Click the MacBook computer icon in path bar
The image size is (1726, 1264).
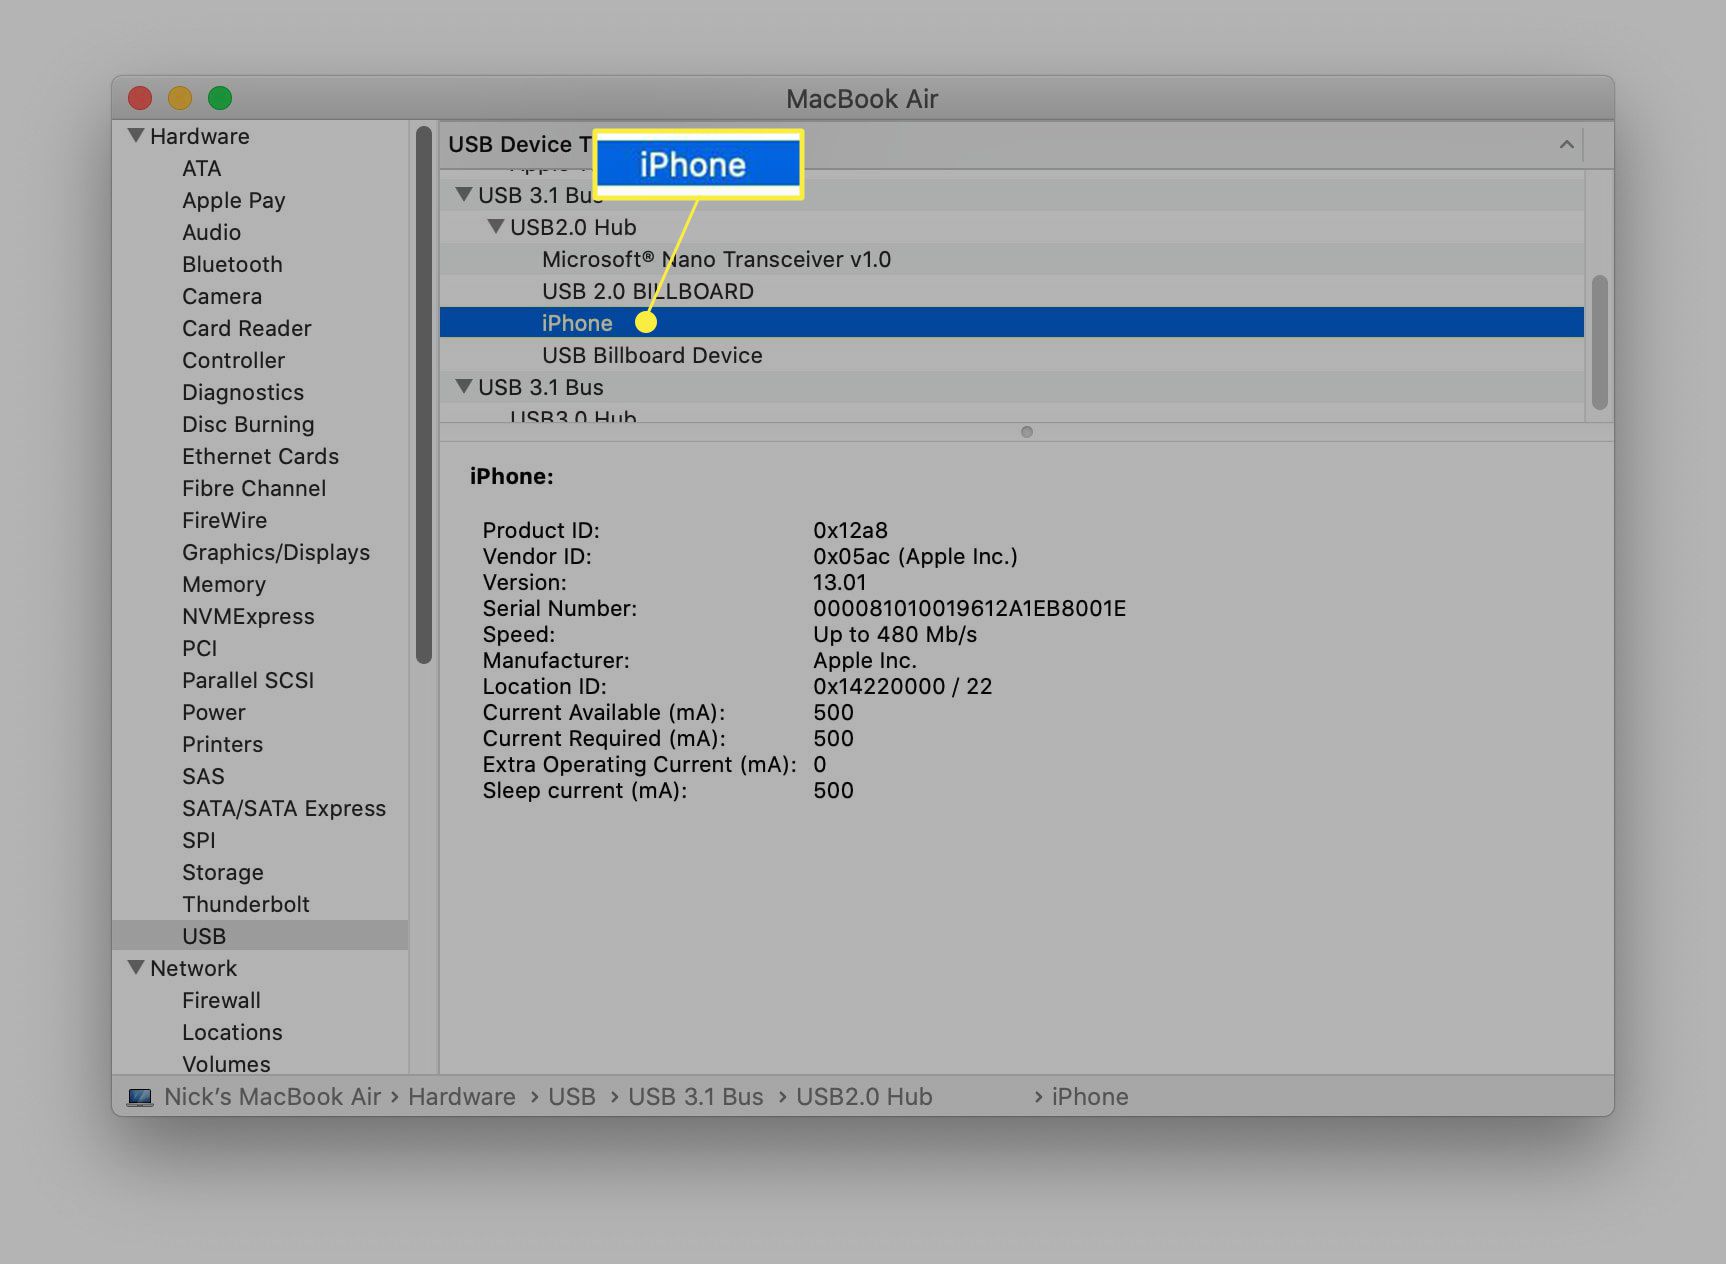(x=139, y=1097)
